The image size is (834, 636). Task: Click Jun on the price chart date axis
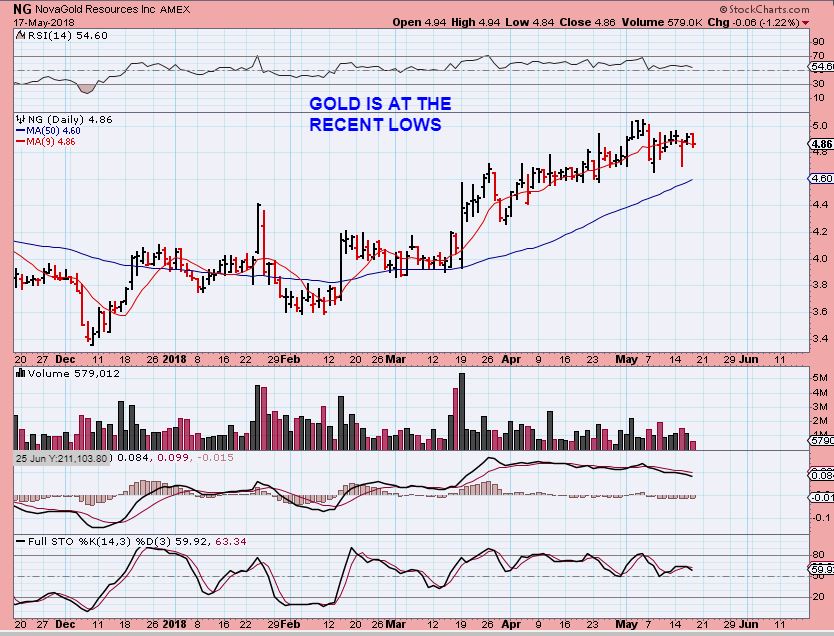[748, 359]
